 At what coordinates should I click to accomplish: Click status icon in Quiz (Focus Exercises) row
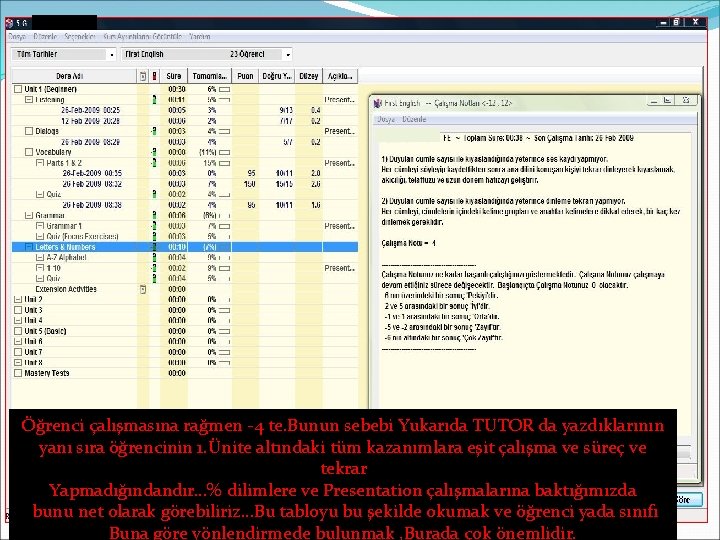click(154, 236)
